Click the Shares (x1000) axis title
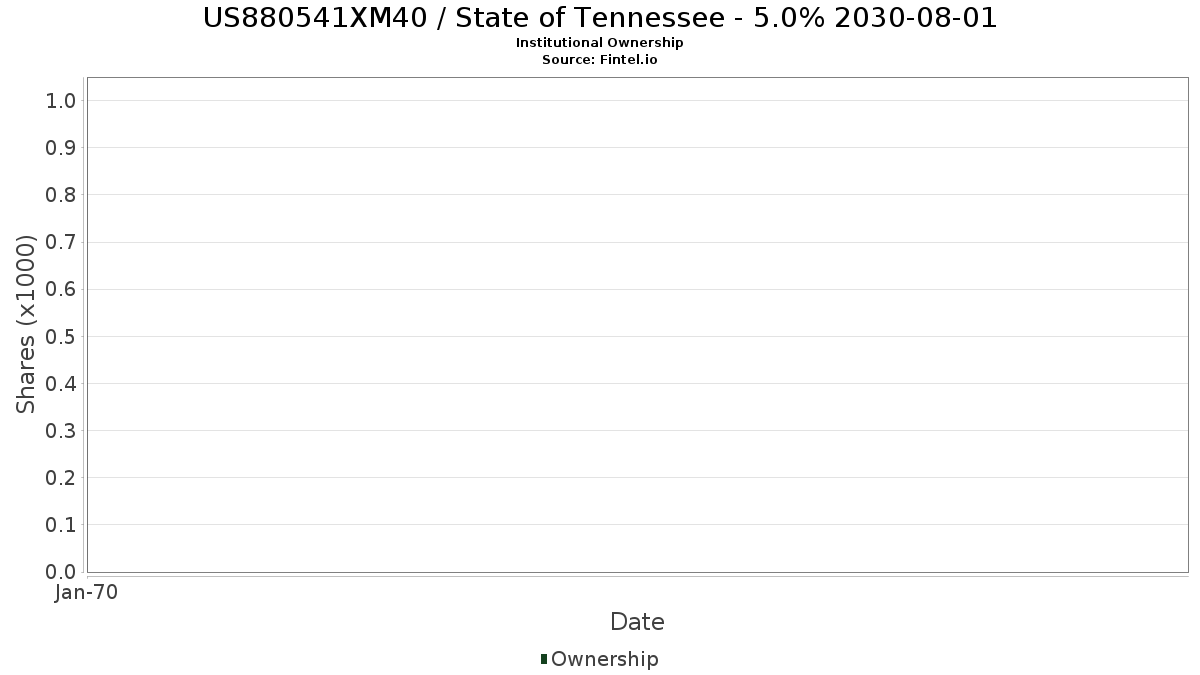Image resolution: width=1200 pixels, height=675 pixels. 26,324
